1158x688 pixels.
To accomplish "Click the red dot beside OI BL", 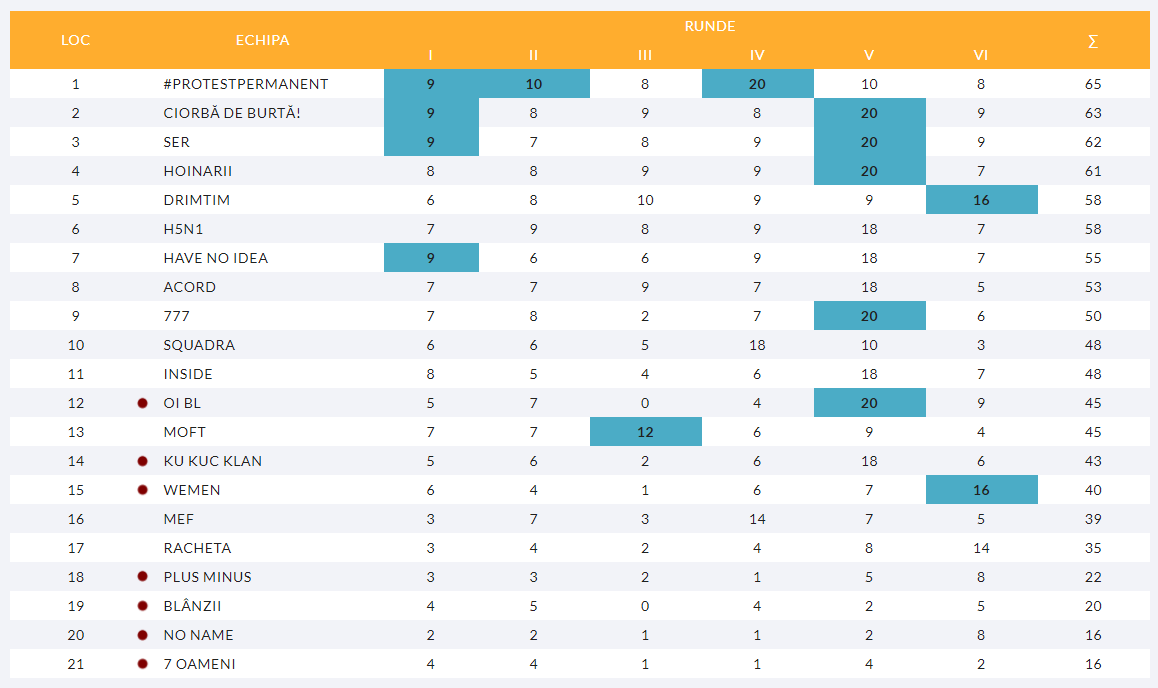I will (142, 403).
